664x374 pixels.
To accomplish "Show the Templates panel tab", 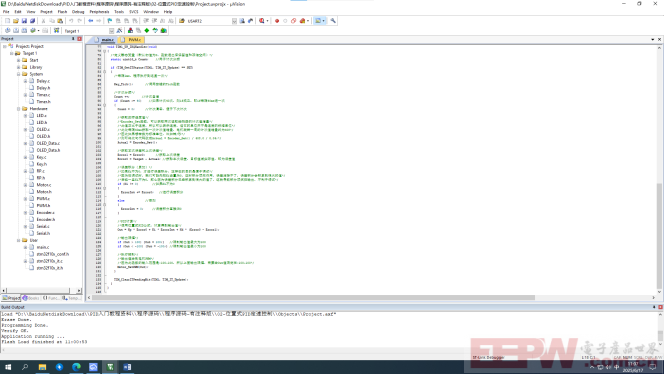I will coord(72,298).
